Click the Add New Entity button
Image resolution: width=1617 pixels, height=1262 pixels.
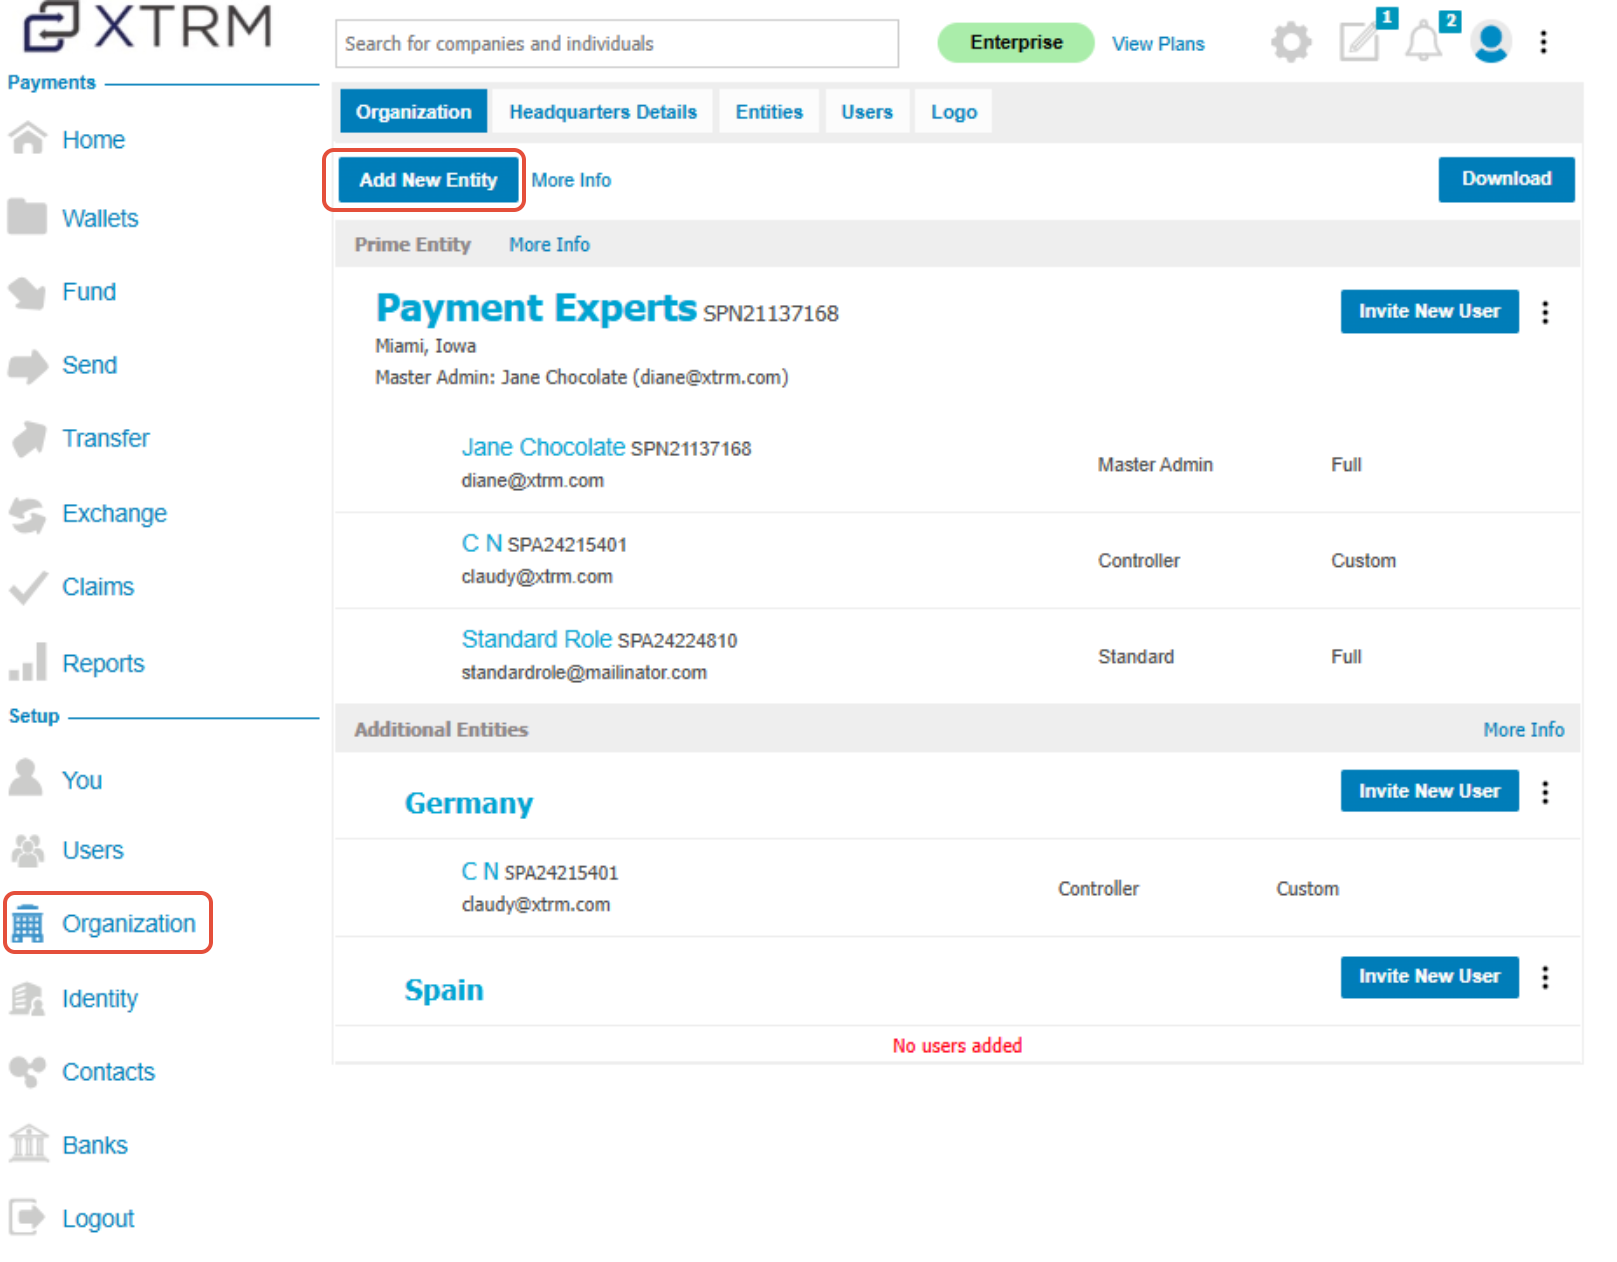[428, 180]
